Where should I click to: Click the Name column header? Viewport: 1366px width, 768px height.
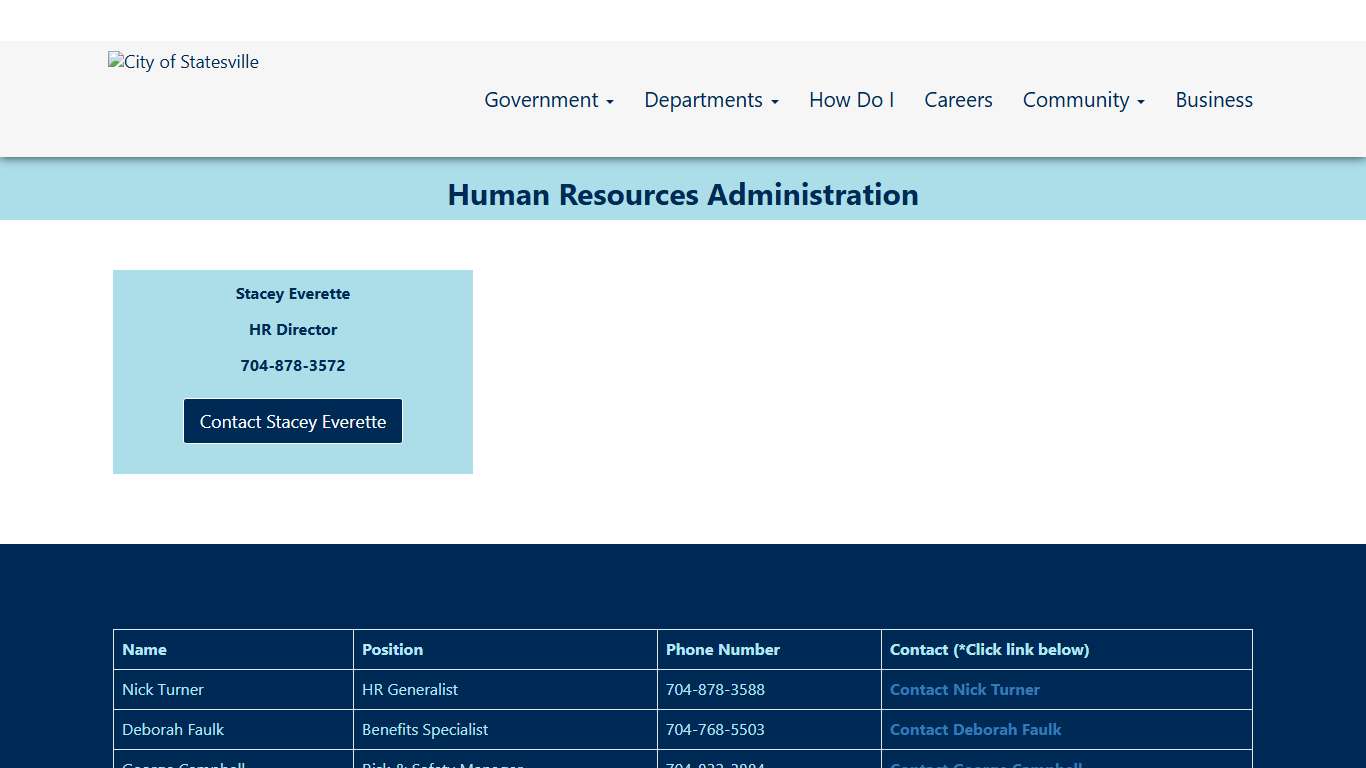144,649
